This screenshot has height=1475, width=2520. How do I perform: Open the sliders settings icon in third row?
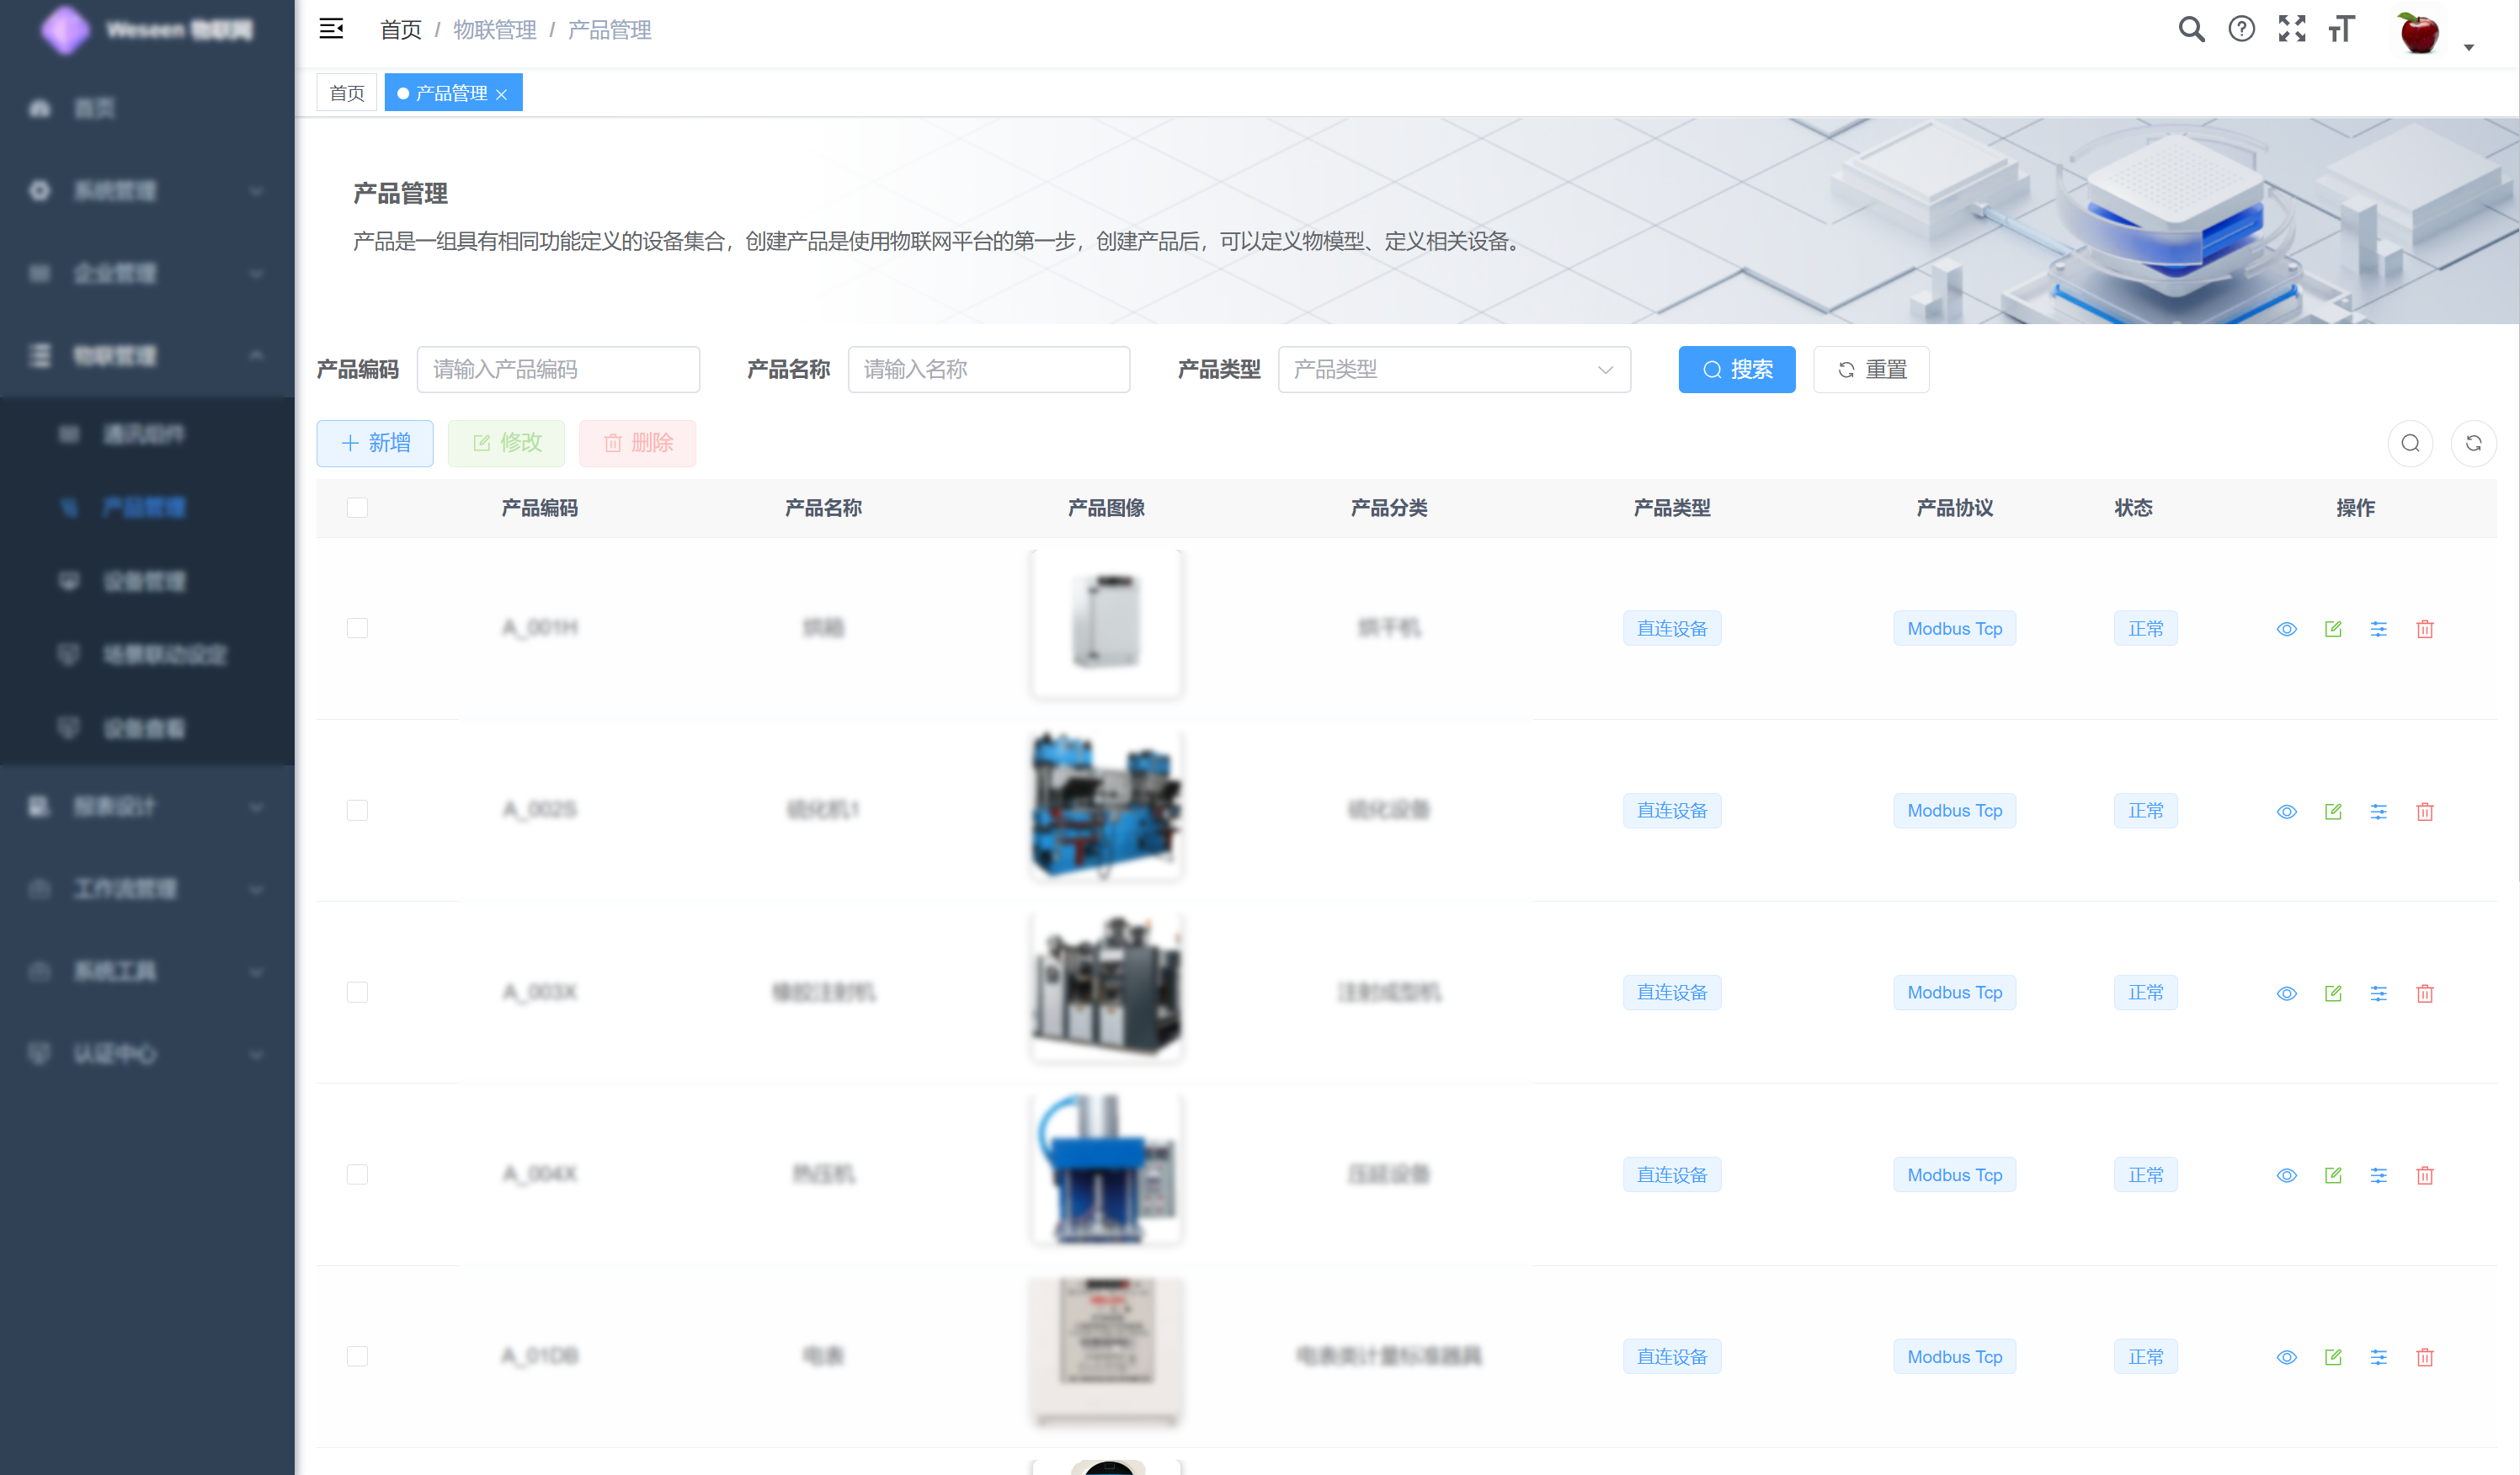click(x=2378, y=993)
